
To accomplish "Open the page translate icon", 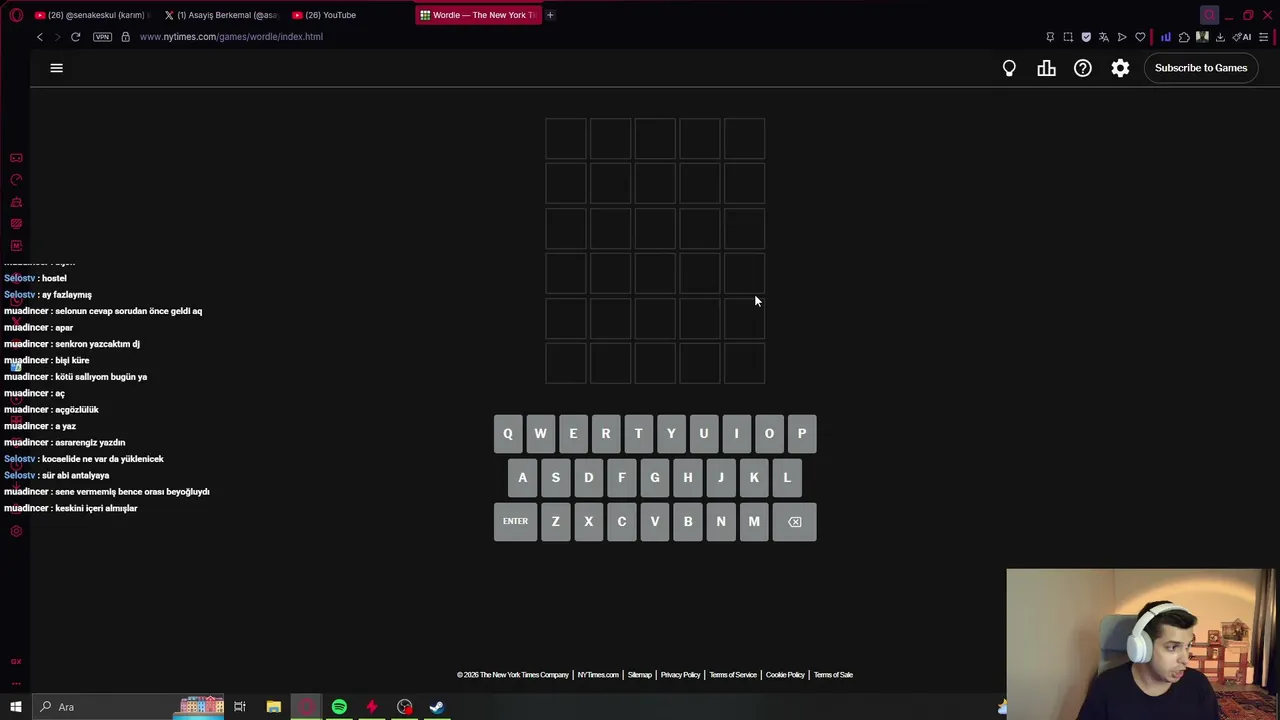I will pos(1104,37).
